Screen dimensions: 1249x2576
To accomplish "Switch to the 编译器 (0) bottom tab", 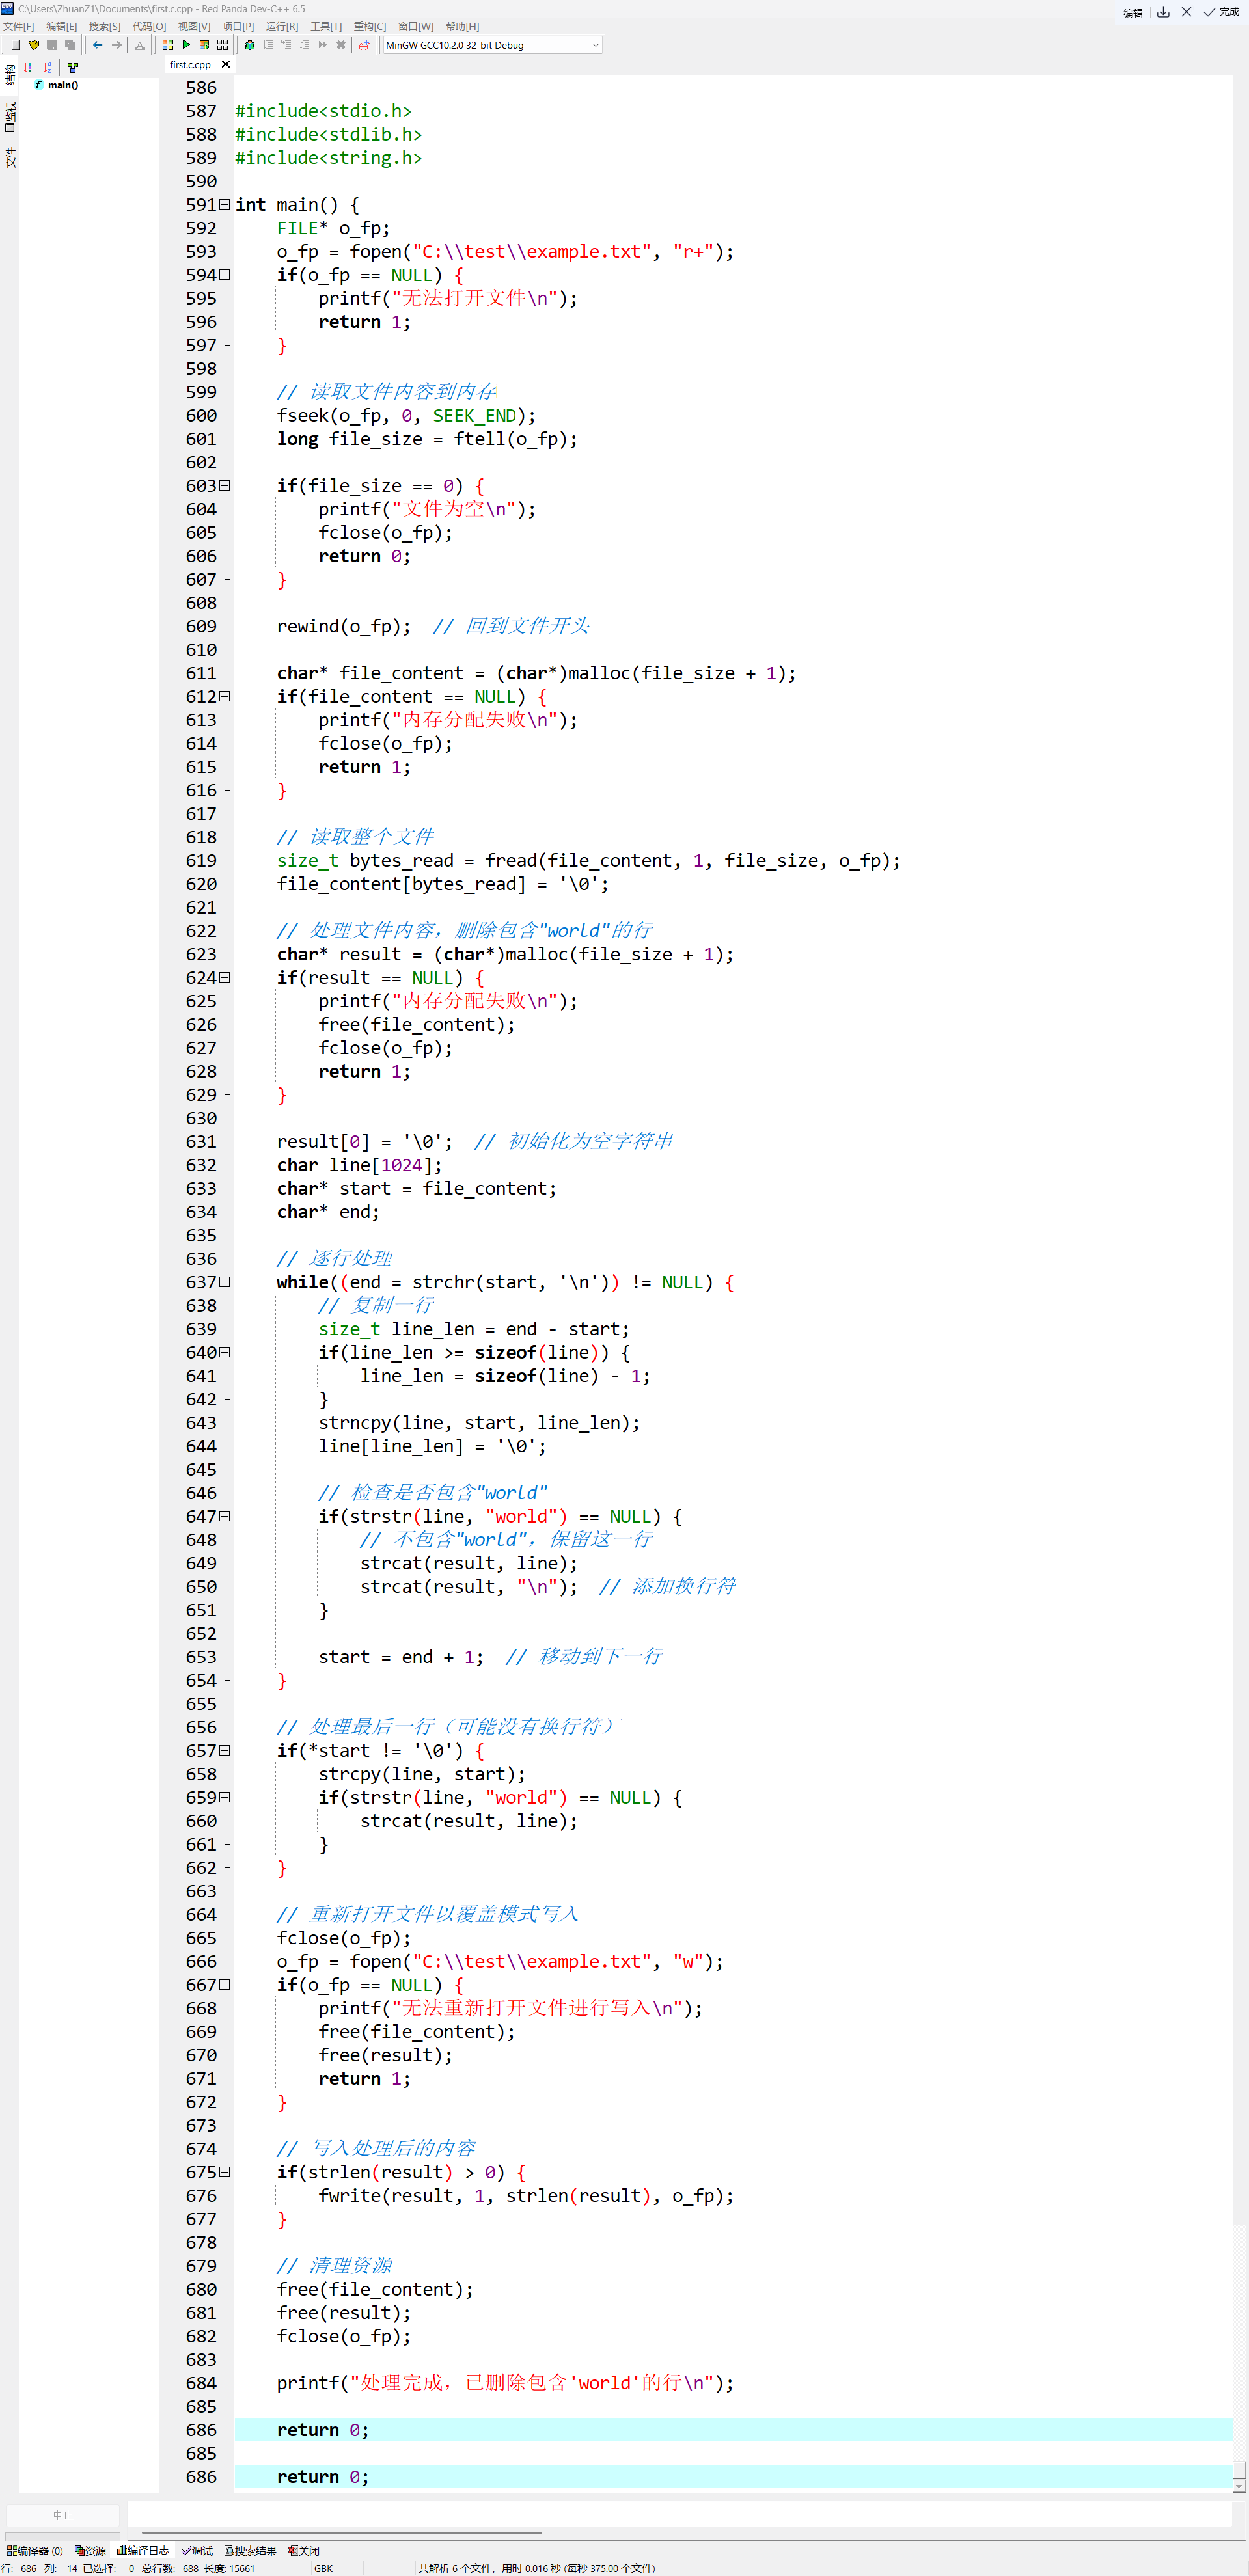I will tap(35, 2551).
